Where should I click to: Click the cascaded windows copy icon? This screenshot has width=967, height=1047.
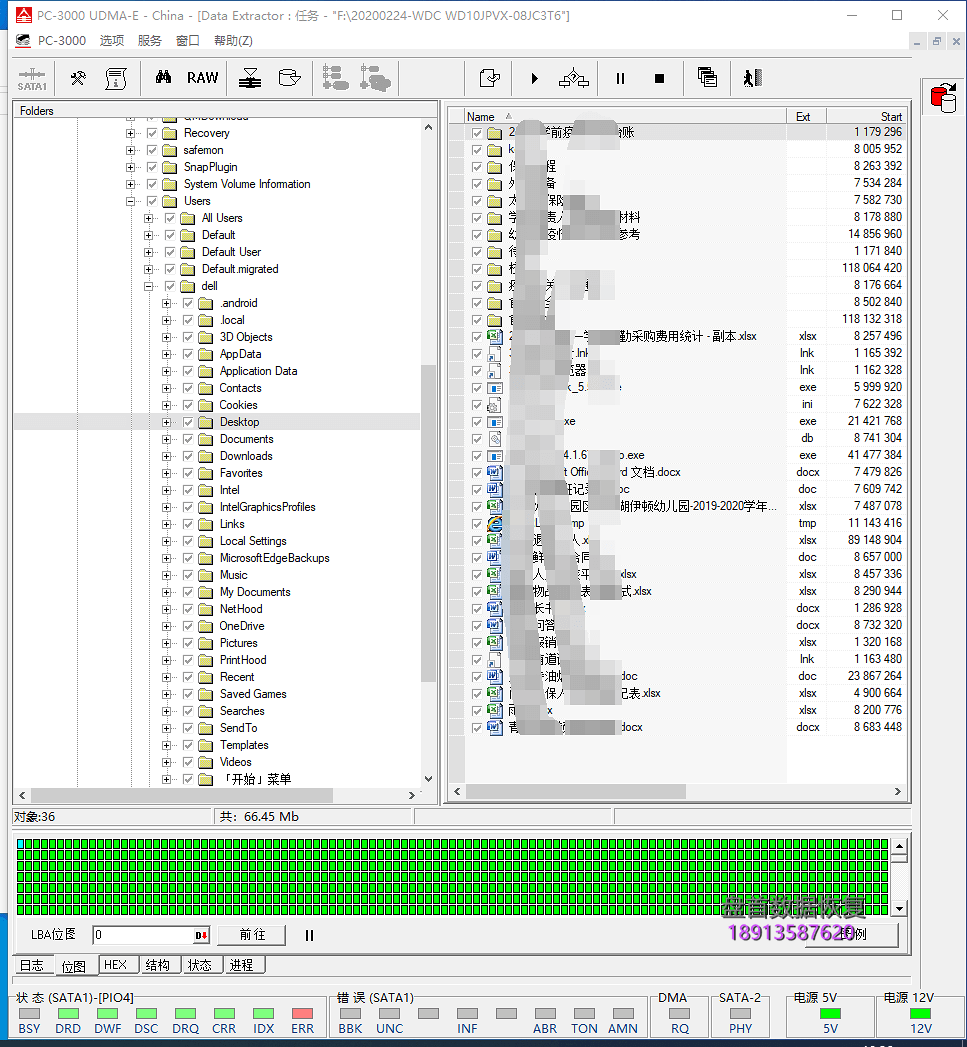[x=707, y=77]
